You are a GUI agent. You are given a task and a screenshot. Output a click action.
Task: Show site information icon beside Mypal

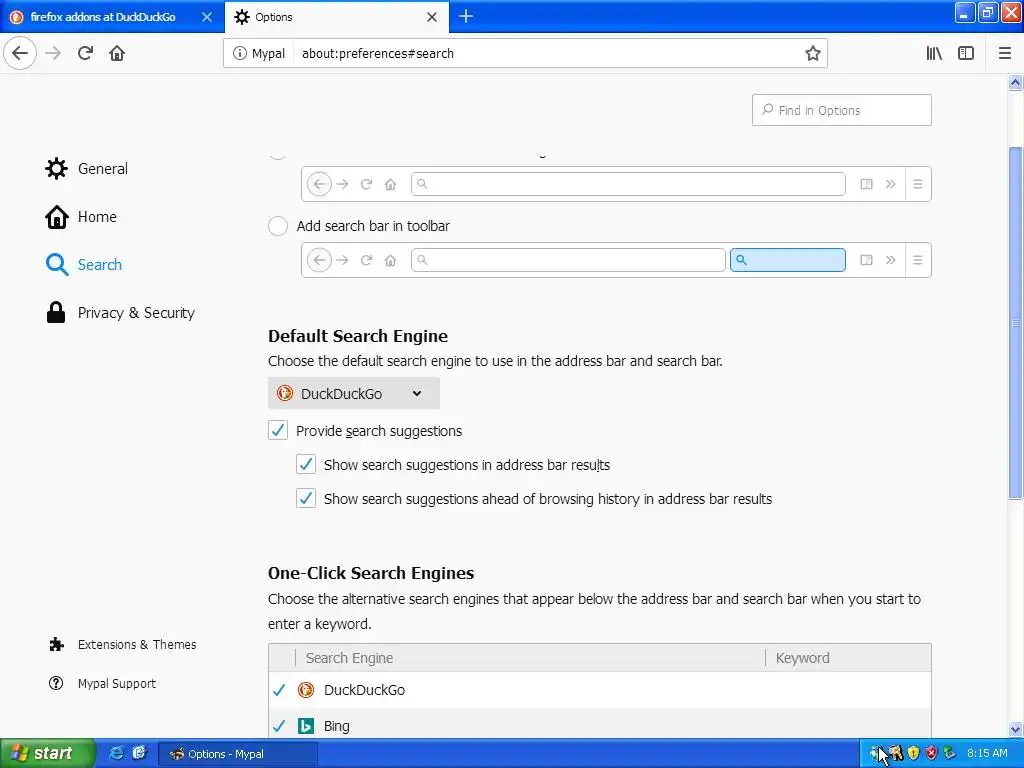coord(240,53)
